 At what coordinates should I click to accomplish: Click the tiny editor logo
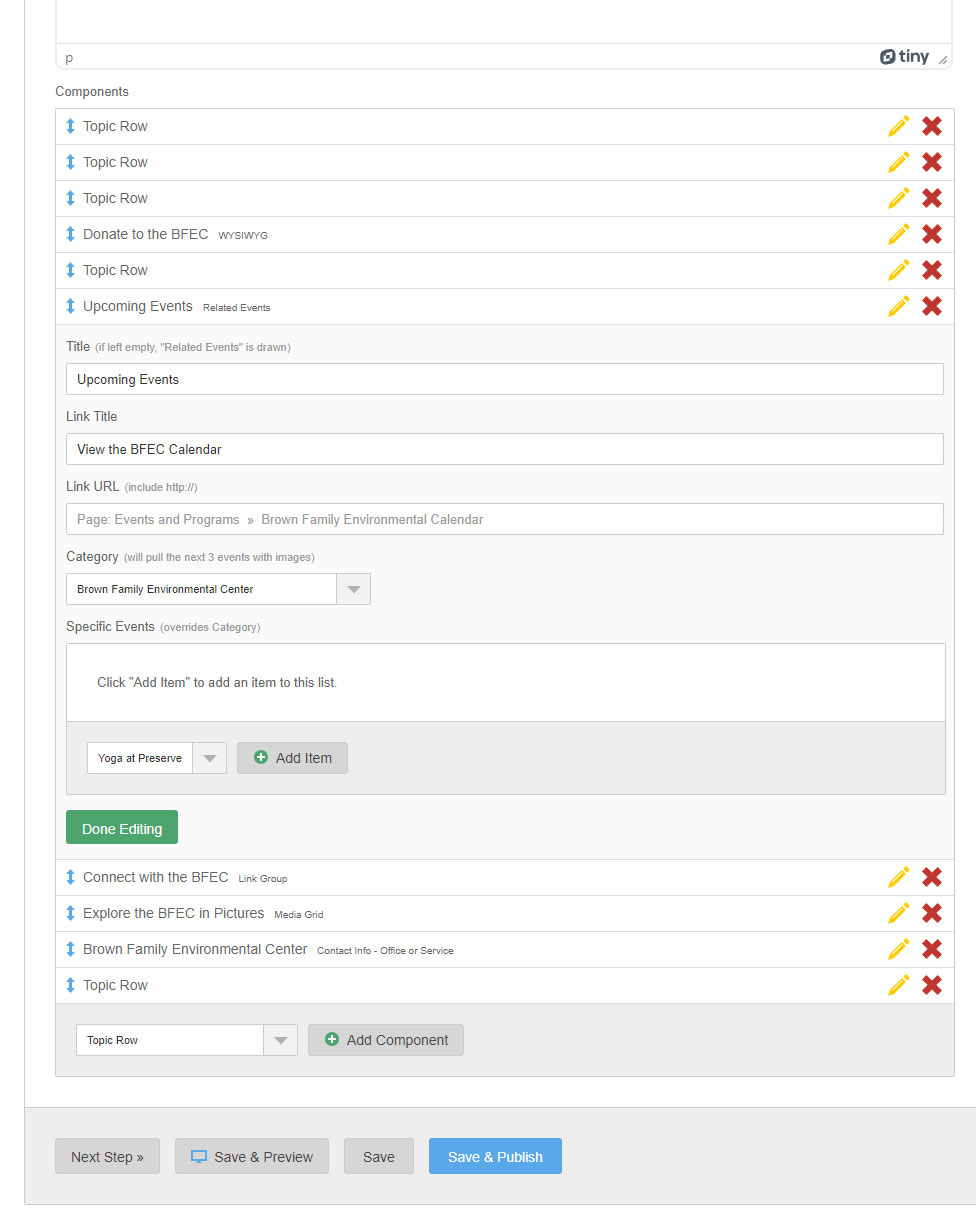coord(904,57)
